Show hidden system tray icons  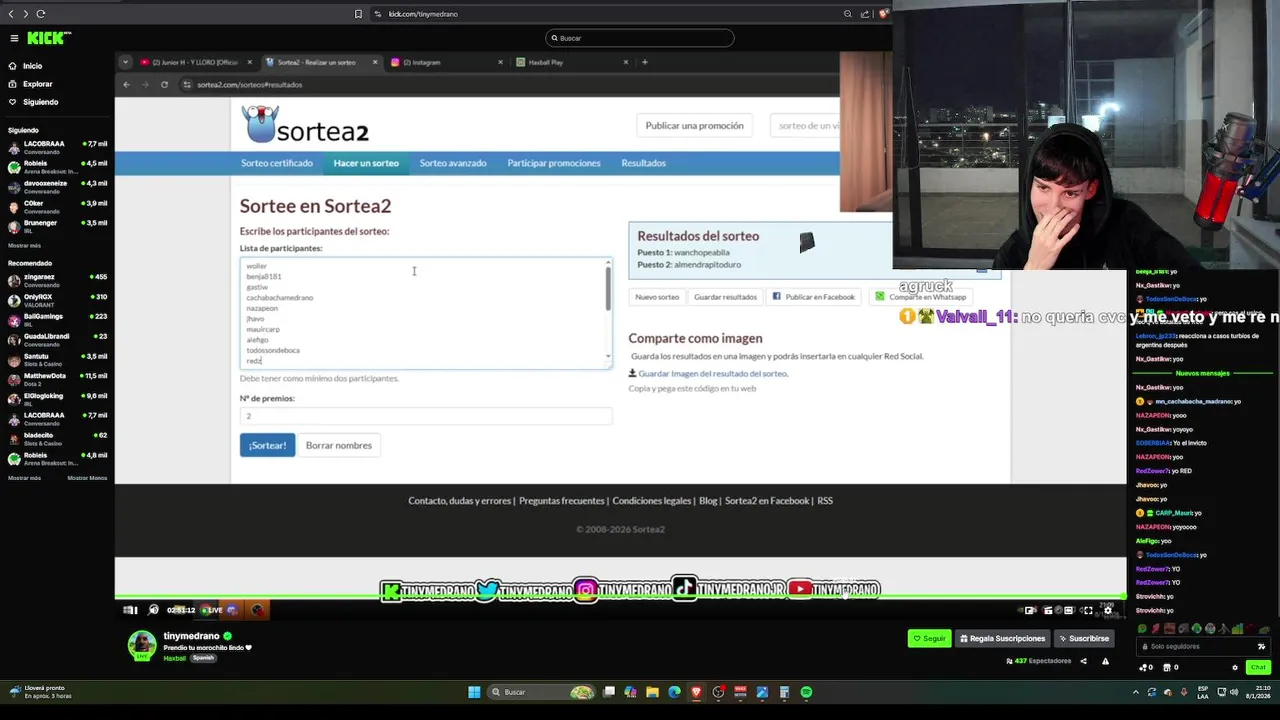(x=1135, y=692)
